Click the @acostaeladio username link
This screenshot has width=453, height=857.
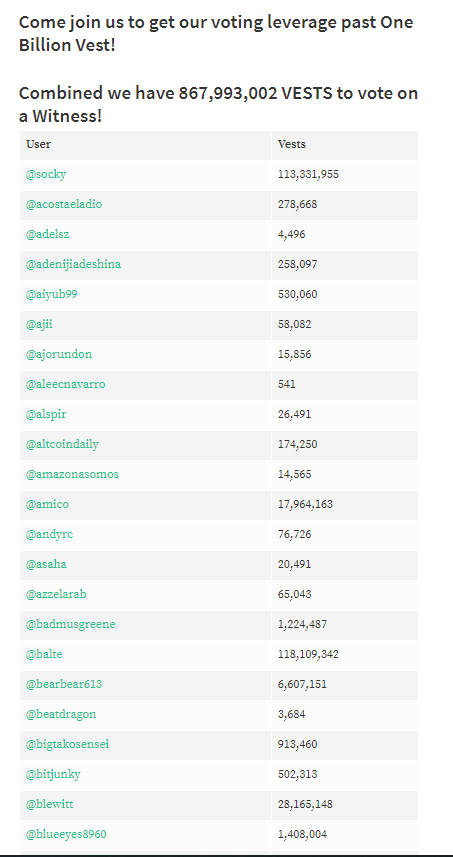(x=64, y=204)
